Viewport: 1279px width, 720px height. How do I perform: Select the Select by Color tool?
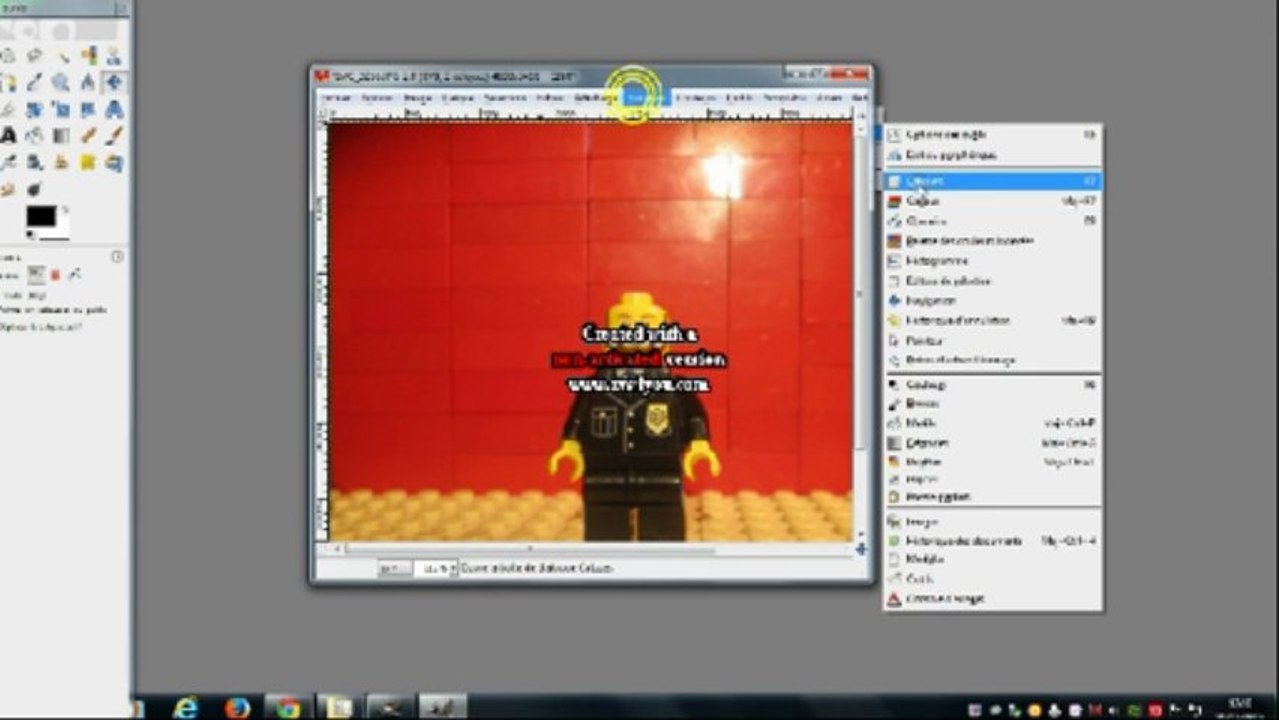(88, 56)
